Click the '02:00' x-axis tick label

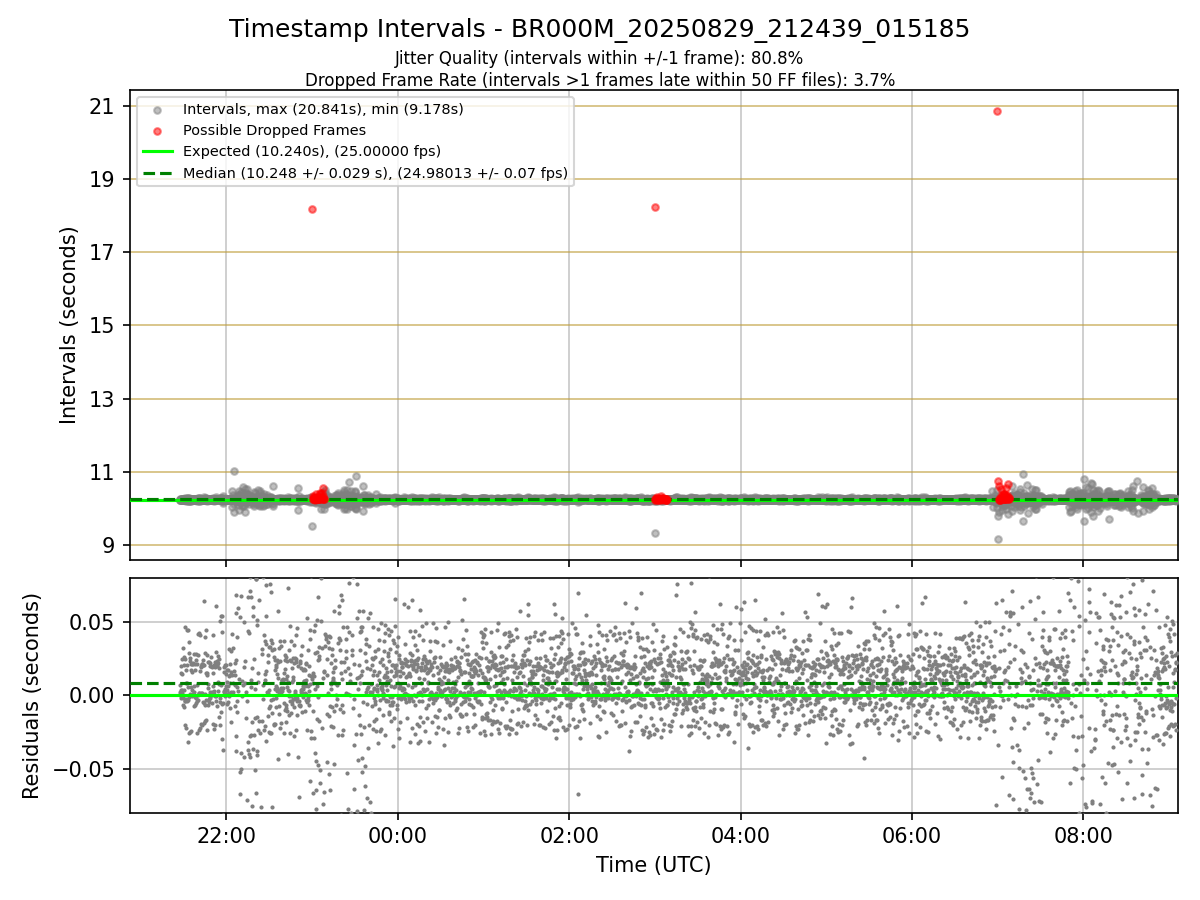pyautogui.click(x=569, y=834)
